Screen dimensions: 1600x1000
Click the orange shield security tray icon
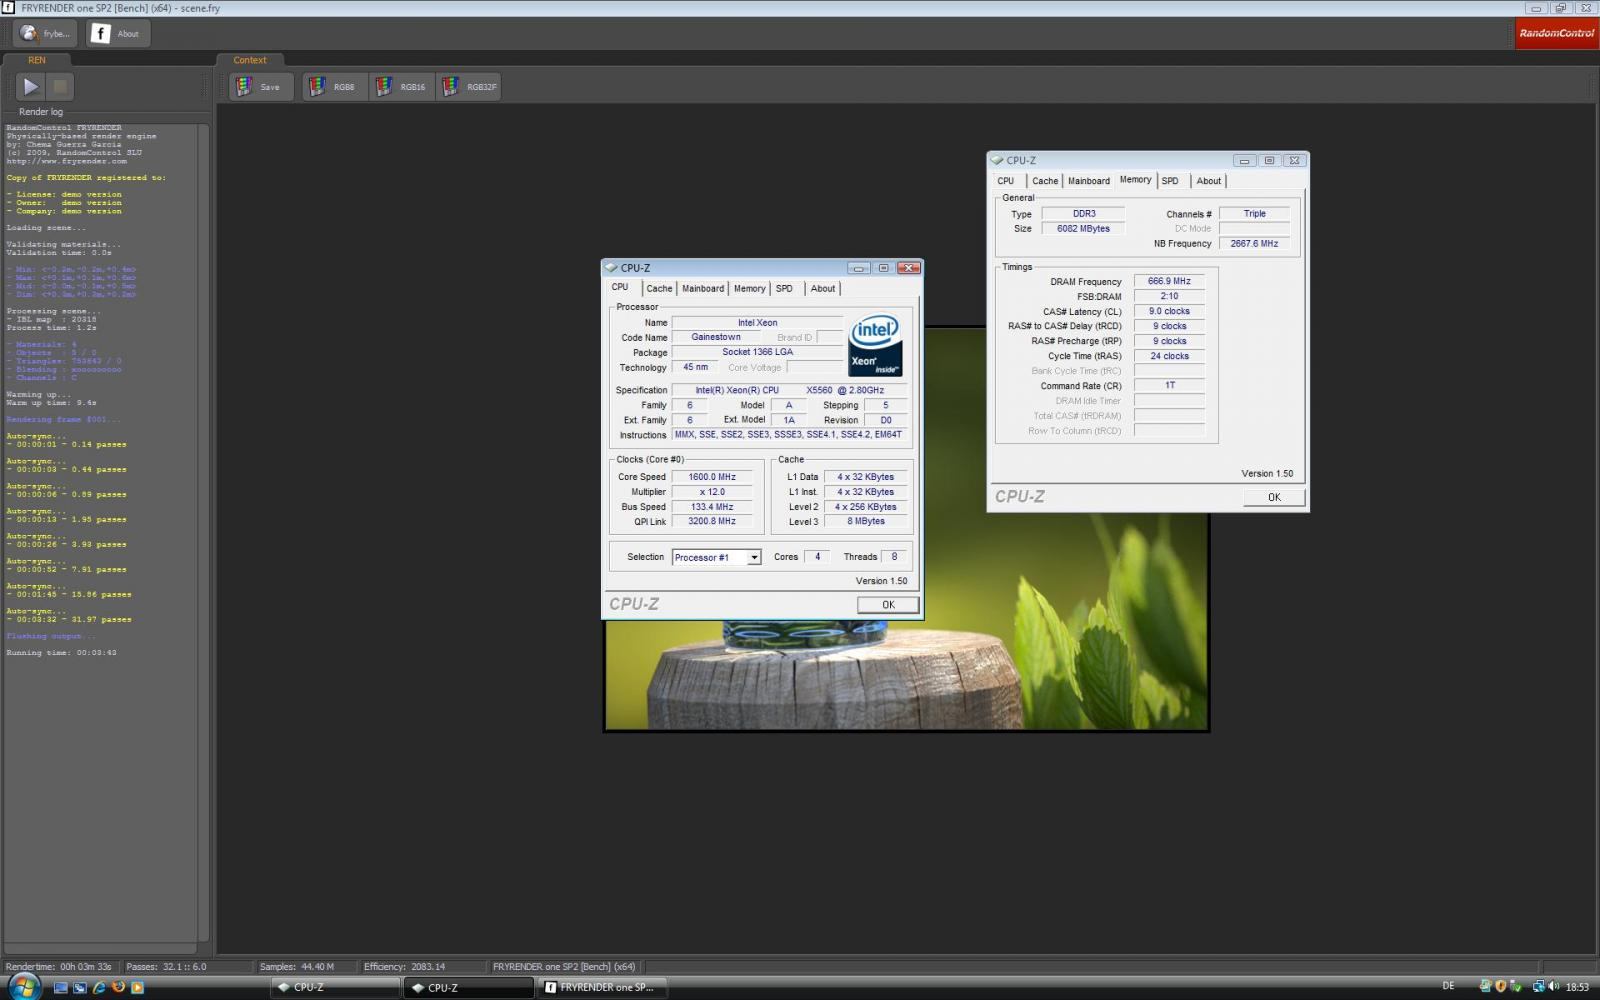1501,987
